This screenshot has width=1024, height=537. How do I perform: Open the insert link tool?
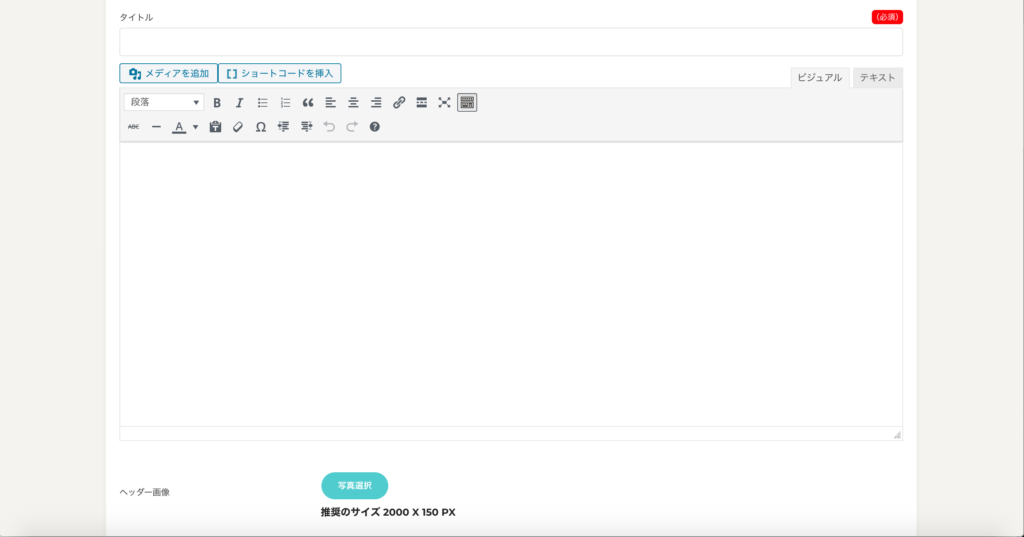(x=399, y=102)
